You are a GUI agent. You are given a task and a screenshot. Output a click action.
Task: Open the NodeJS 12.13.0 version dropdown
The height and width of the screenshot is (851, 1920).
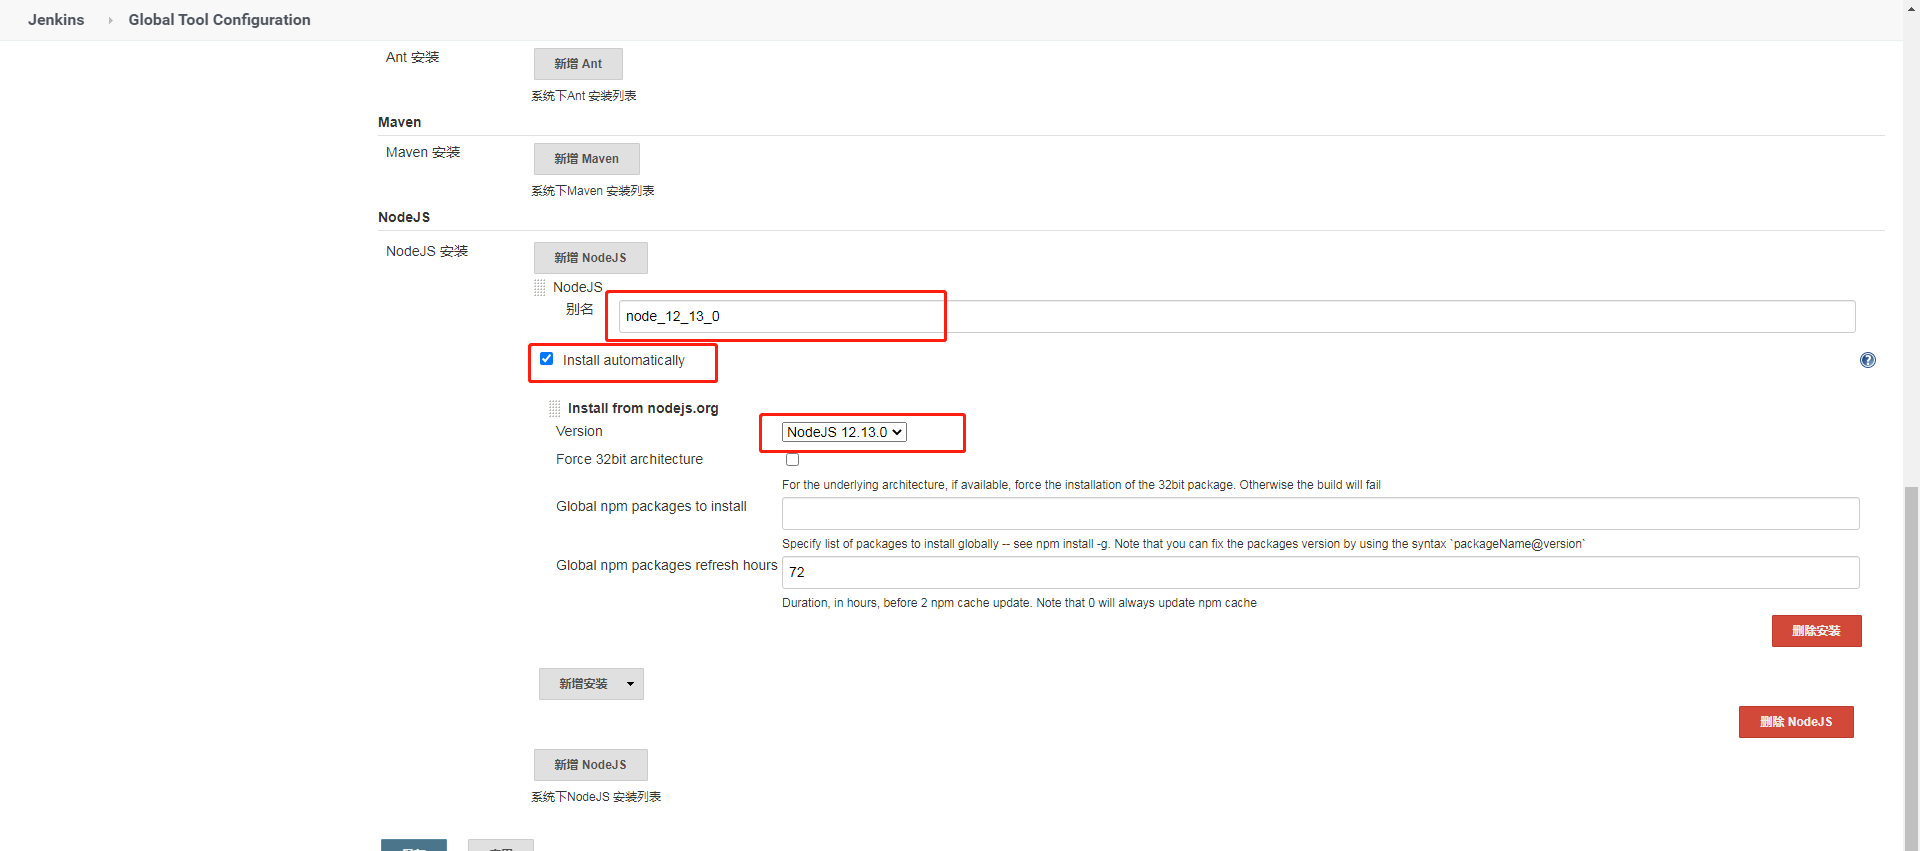844,432
